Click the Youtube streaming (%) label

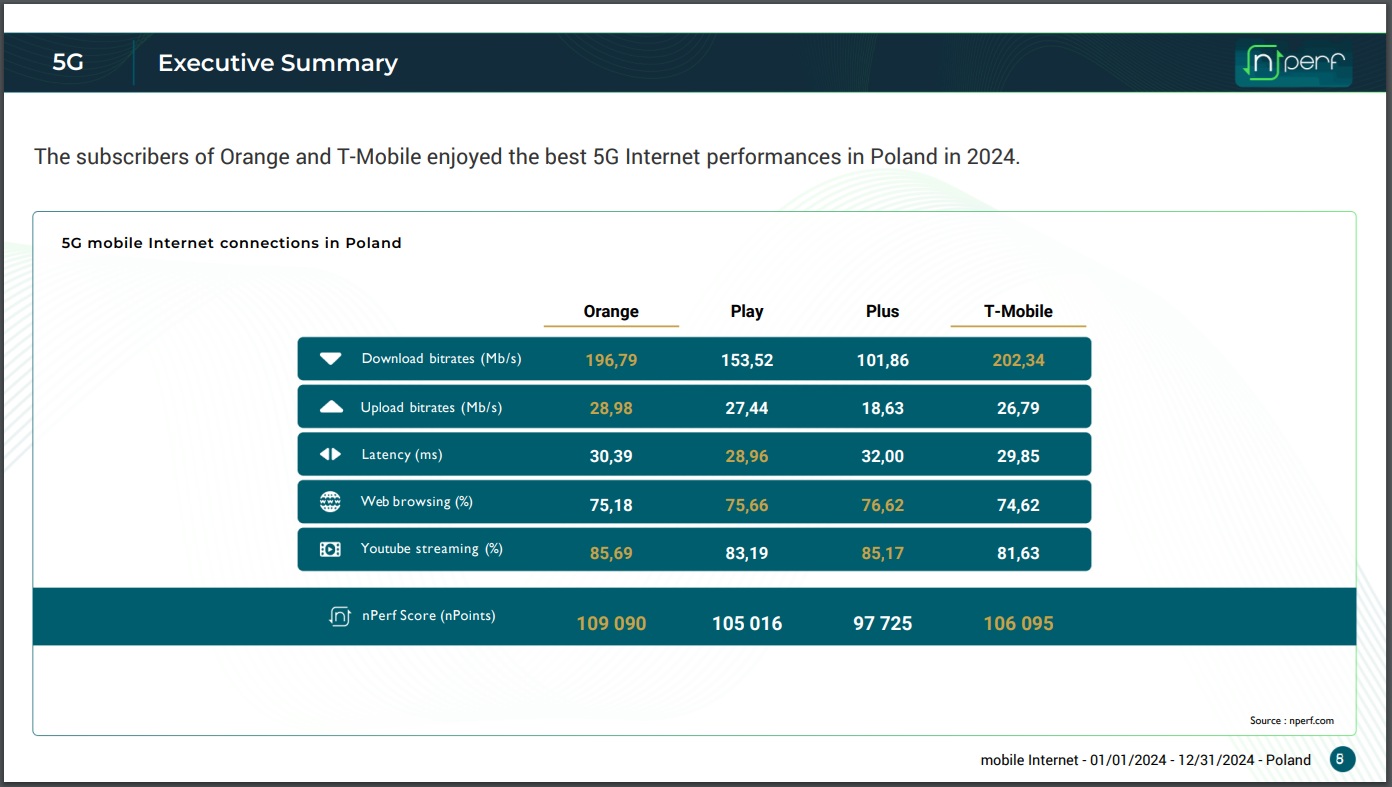(x=431, y=548)
